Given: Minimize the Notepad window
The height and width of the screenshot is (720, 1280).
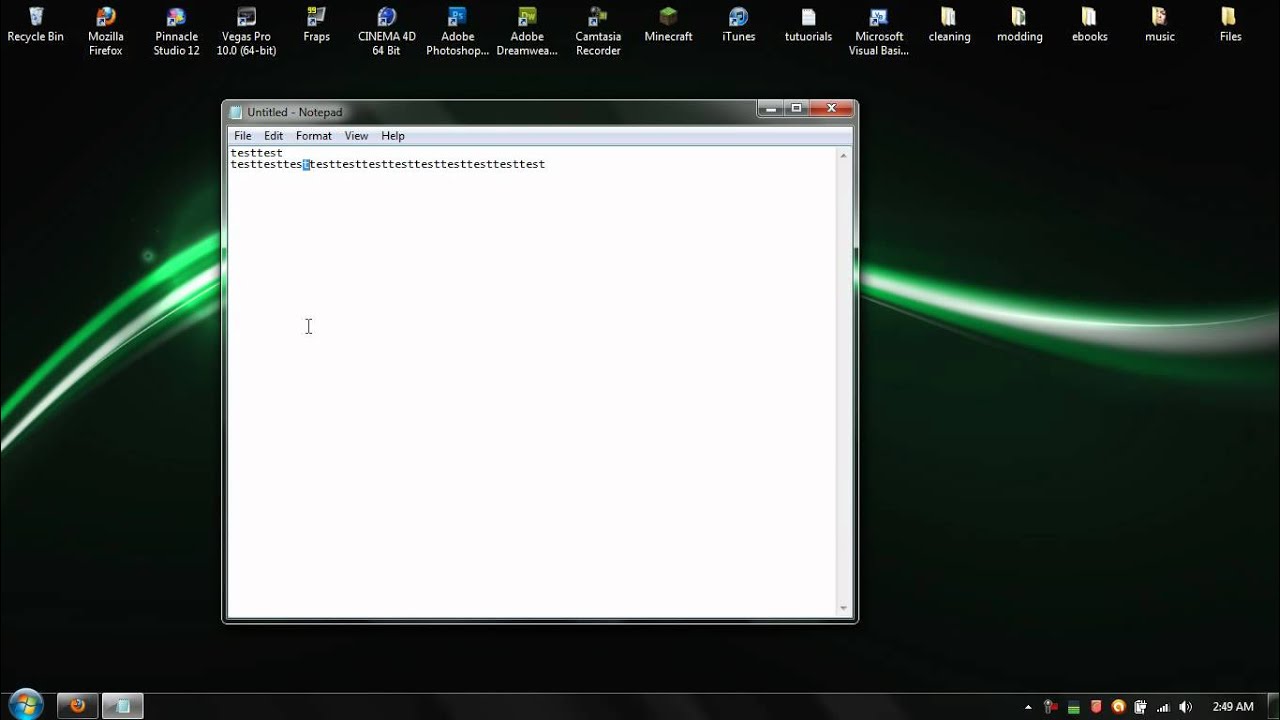Looking at the screenshot, I should pyautogui.click(x=770, y=108).
